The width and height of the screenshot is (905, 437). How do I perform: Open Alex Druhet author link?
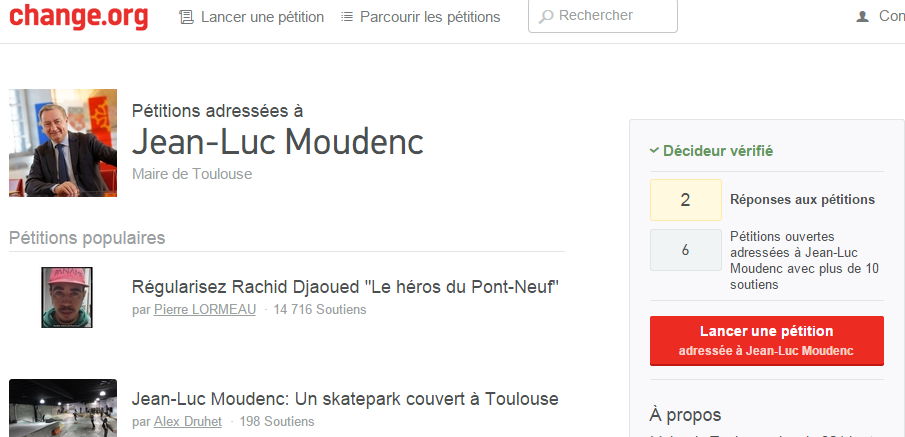click(188, 422)
